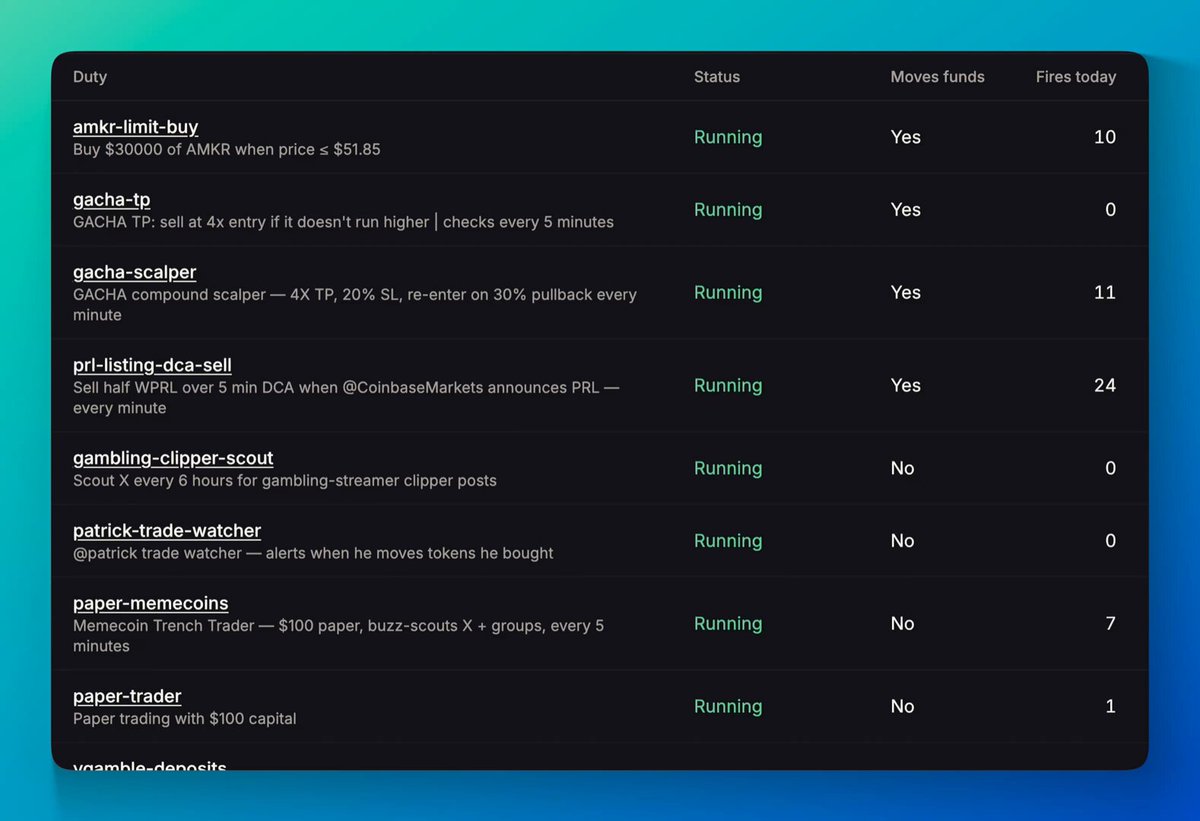Click Running status in the prl-listing-dca-sell row
This screenshot has height=821, width=1200.
[x=728, y=386]
